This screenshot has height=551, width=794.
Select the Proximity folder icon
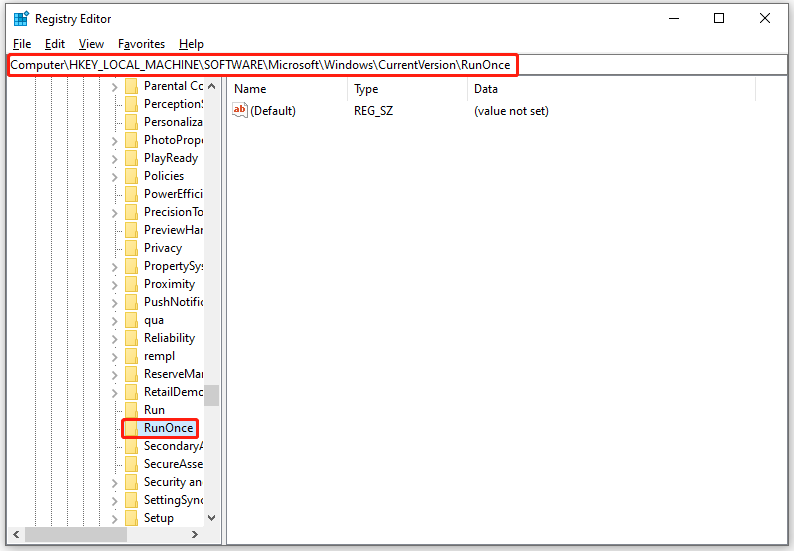131,284
